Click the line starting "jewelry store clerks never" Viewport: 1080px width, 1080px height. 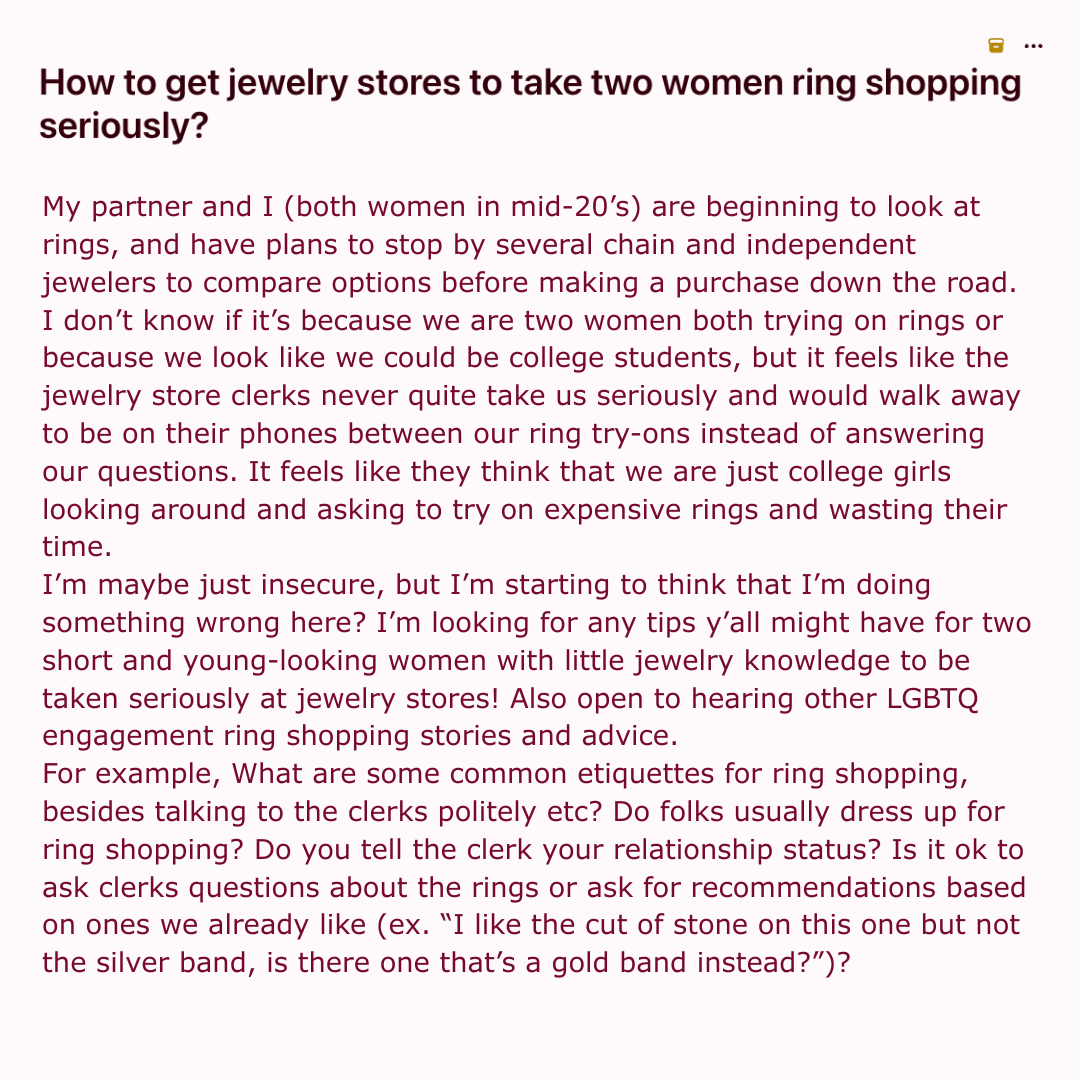531,396
